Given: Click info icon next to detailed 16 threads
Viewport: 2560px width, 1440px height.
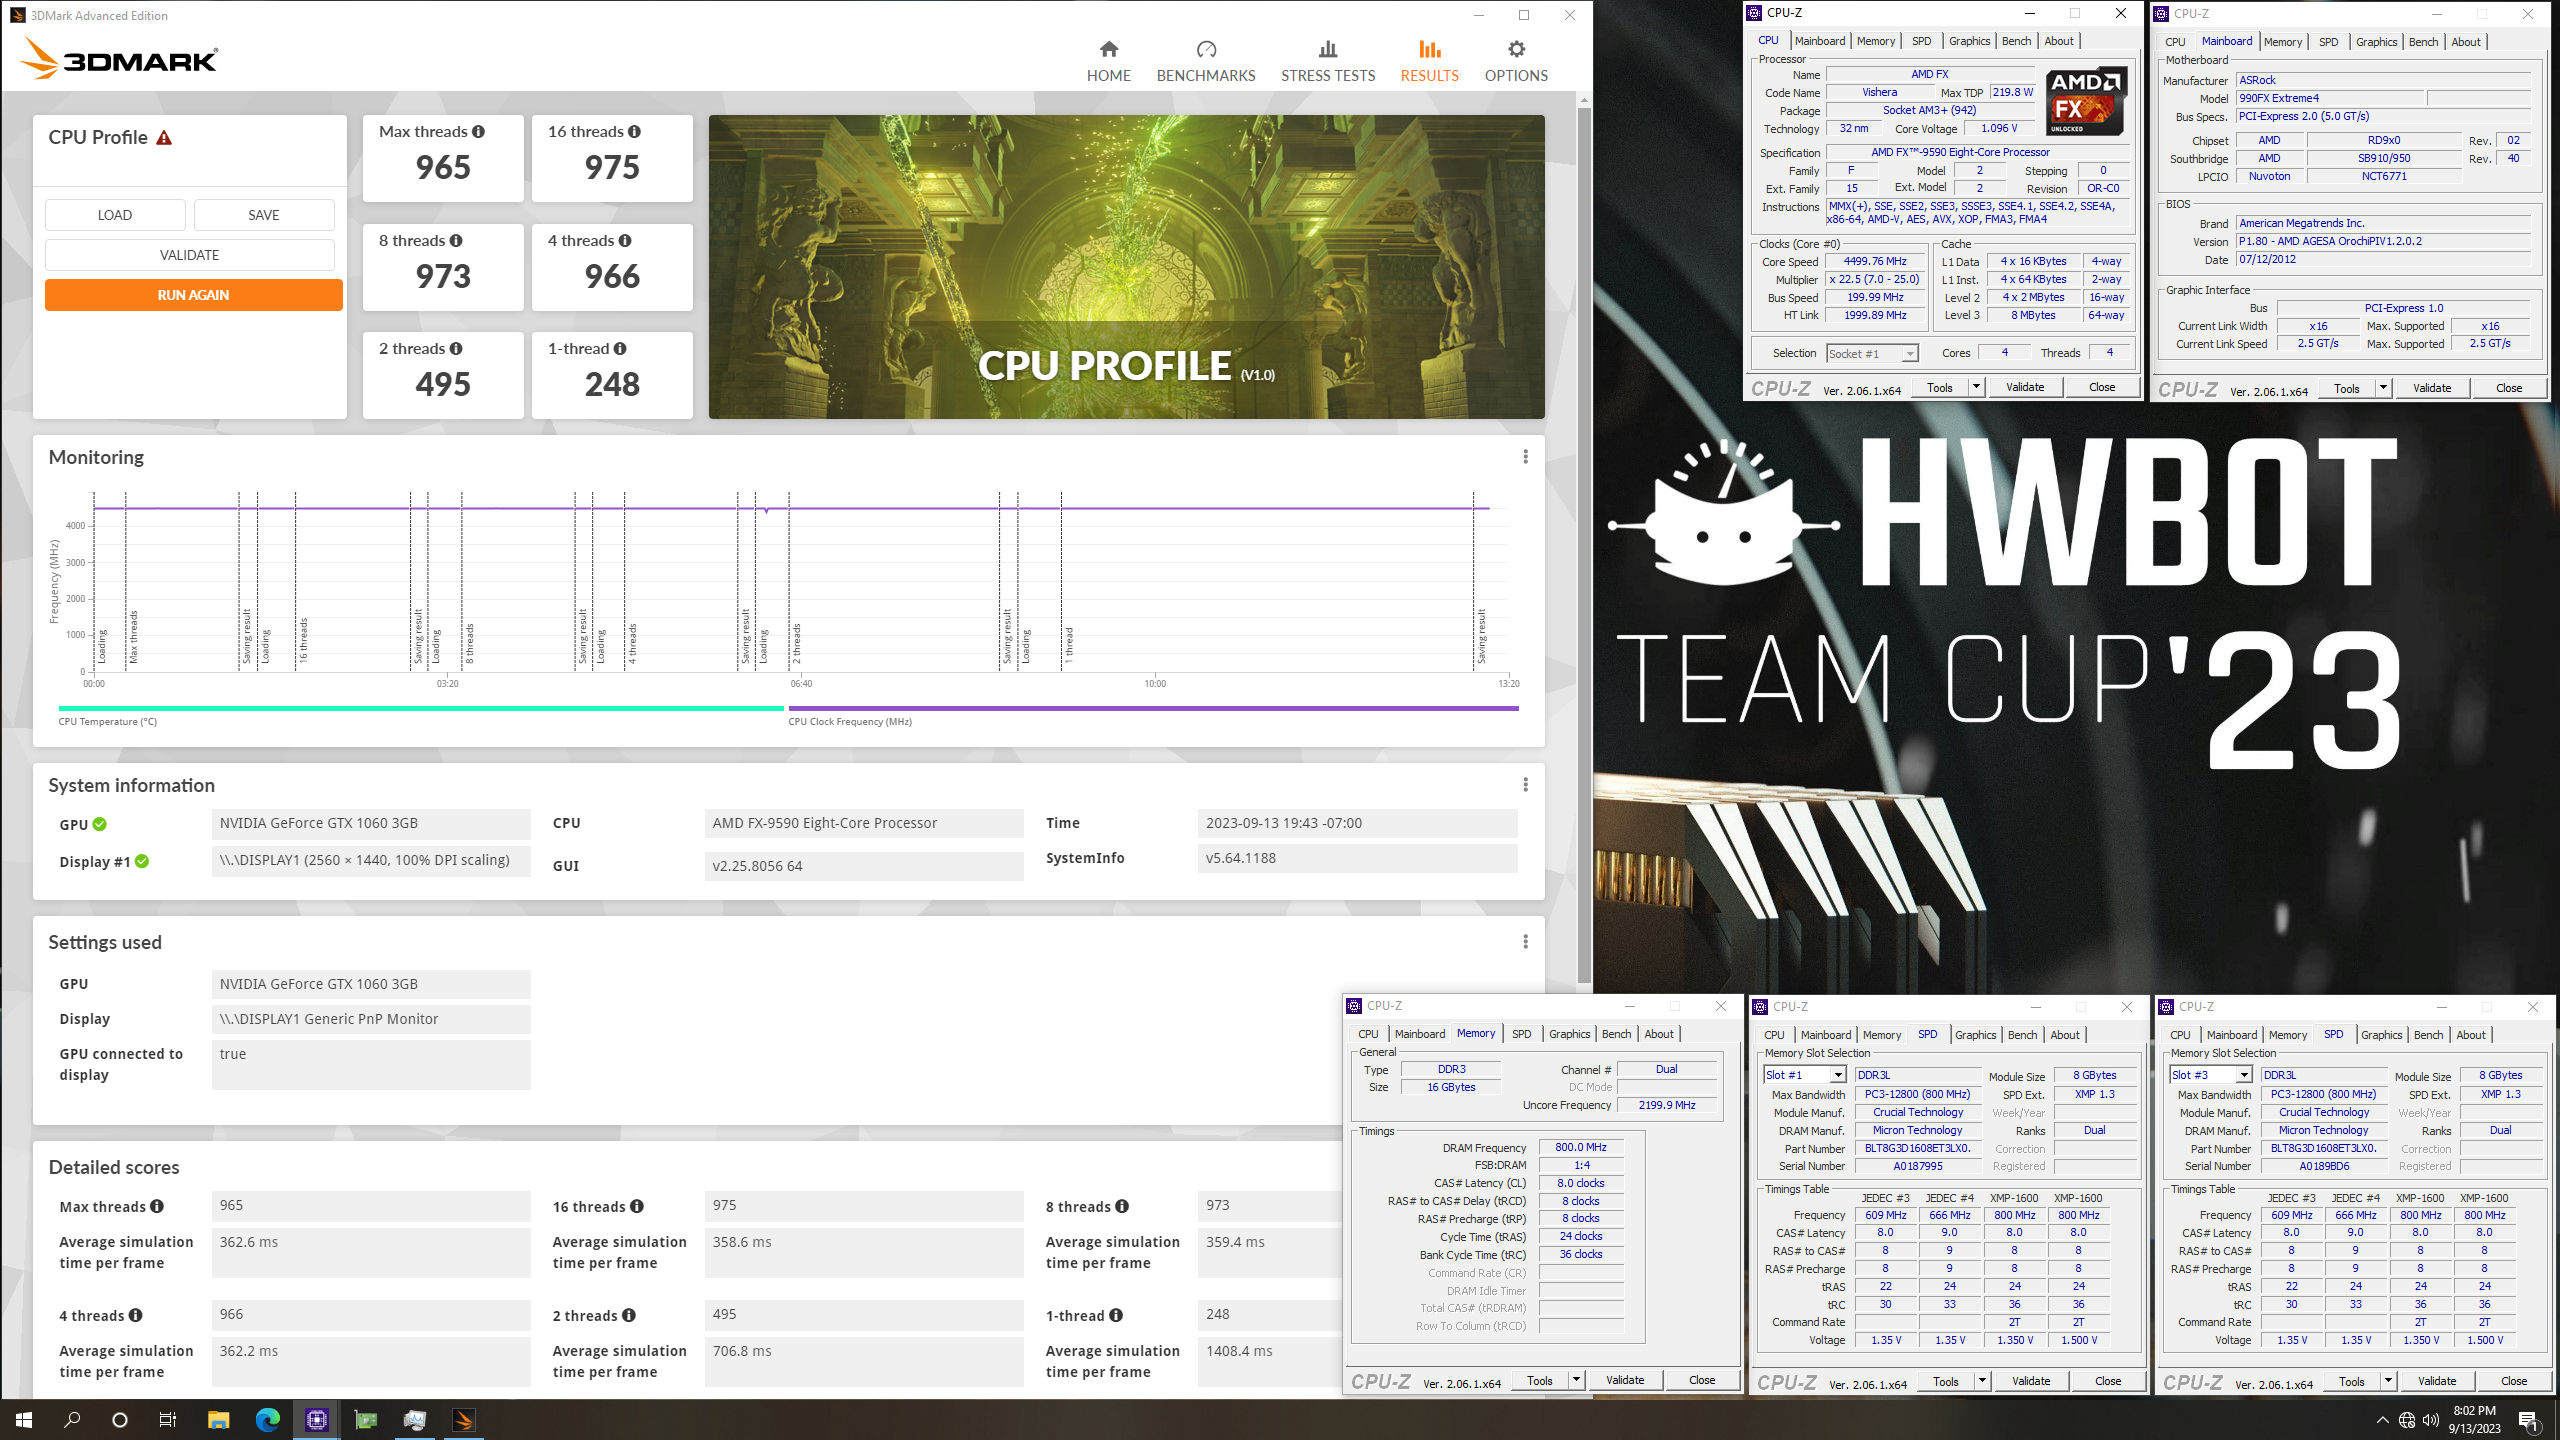Looking at the screenshot, I should [637, 1207].
